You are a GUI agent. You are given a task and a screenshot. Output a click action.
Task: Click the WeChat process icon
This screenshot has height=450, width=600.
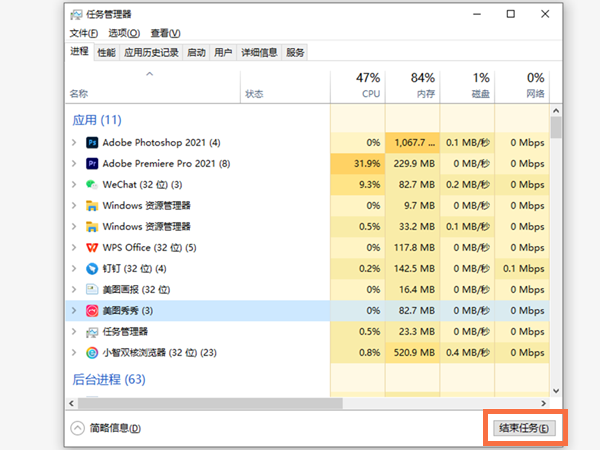(92, 185)
